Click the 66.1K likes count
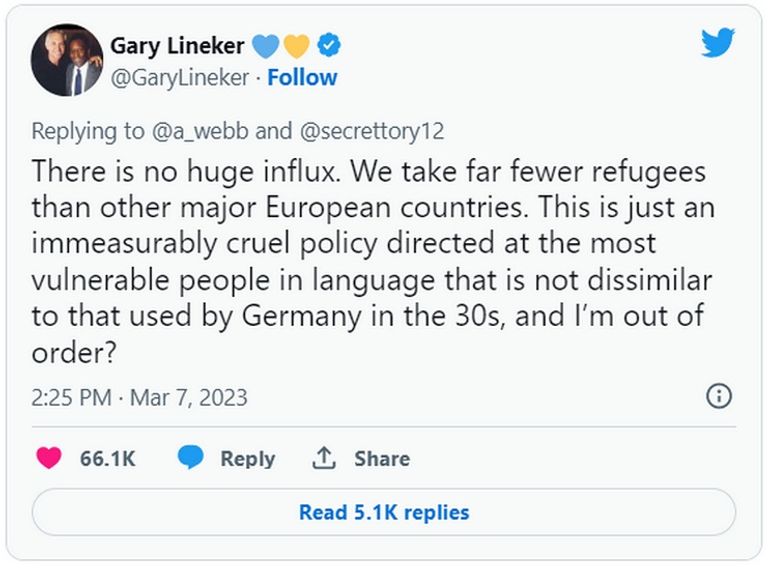Image resolution: width=768 pixels, height=569 pixels. (108, 459)
